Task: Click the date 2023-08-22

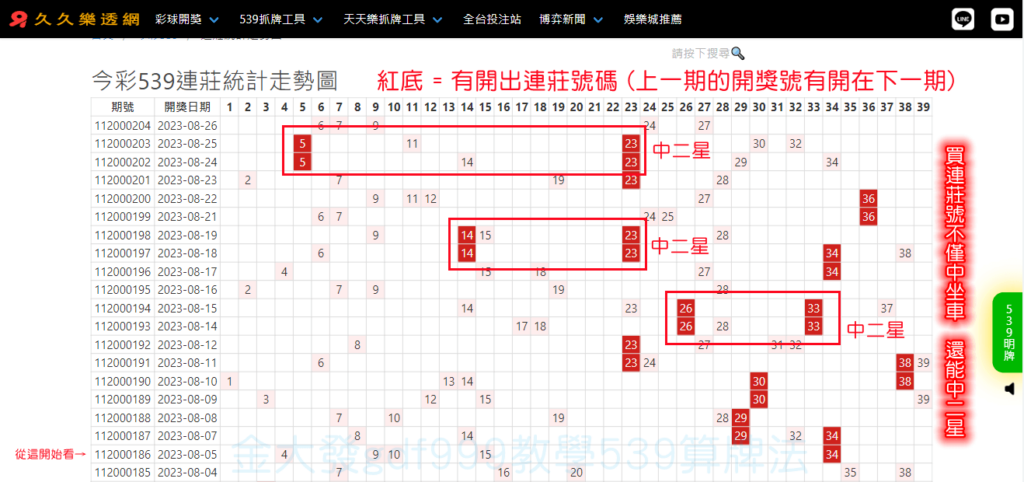Action: tap(187, 198)
